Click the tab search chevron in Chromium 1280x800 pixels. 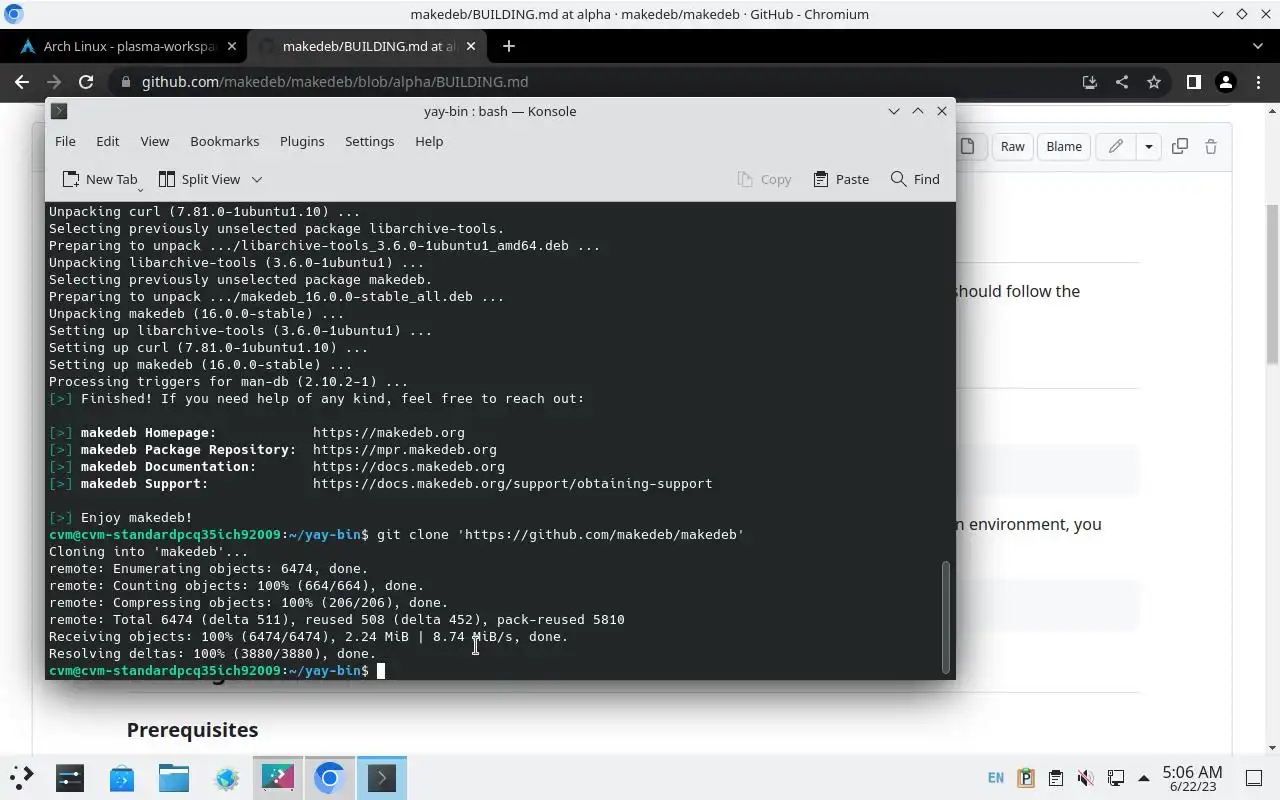click(x=1258, y=46)
